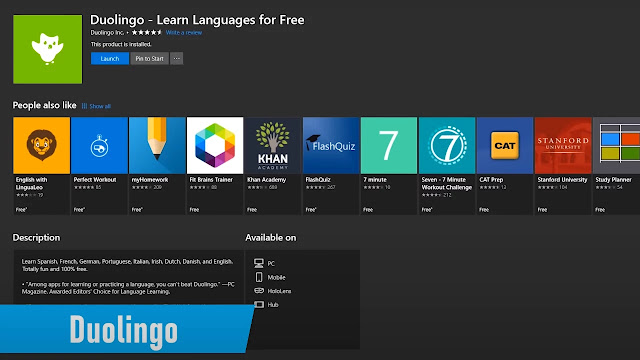Click the Free price under Stanford University
Screen dimensions: 640x360
coord(542,210)
